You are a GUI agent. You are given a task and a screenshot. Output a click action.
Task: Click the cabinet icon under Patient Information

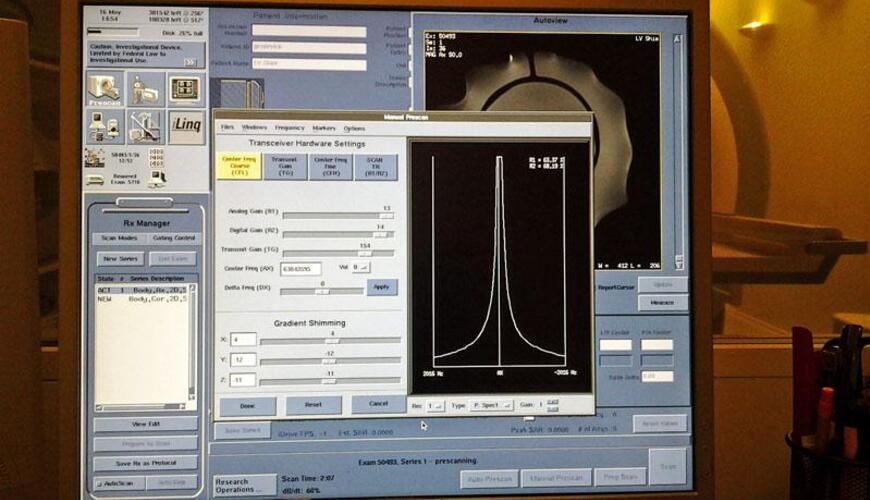[x=239, y=93]
